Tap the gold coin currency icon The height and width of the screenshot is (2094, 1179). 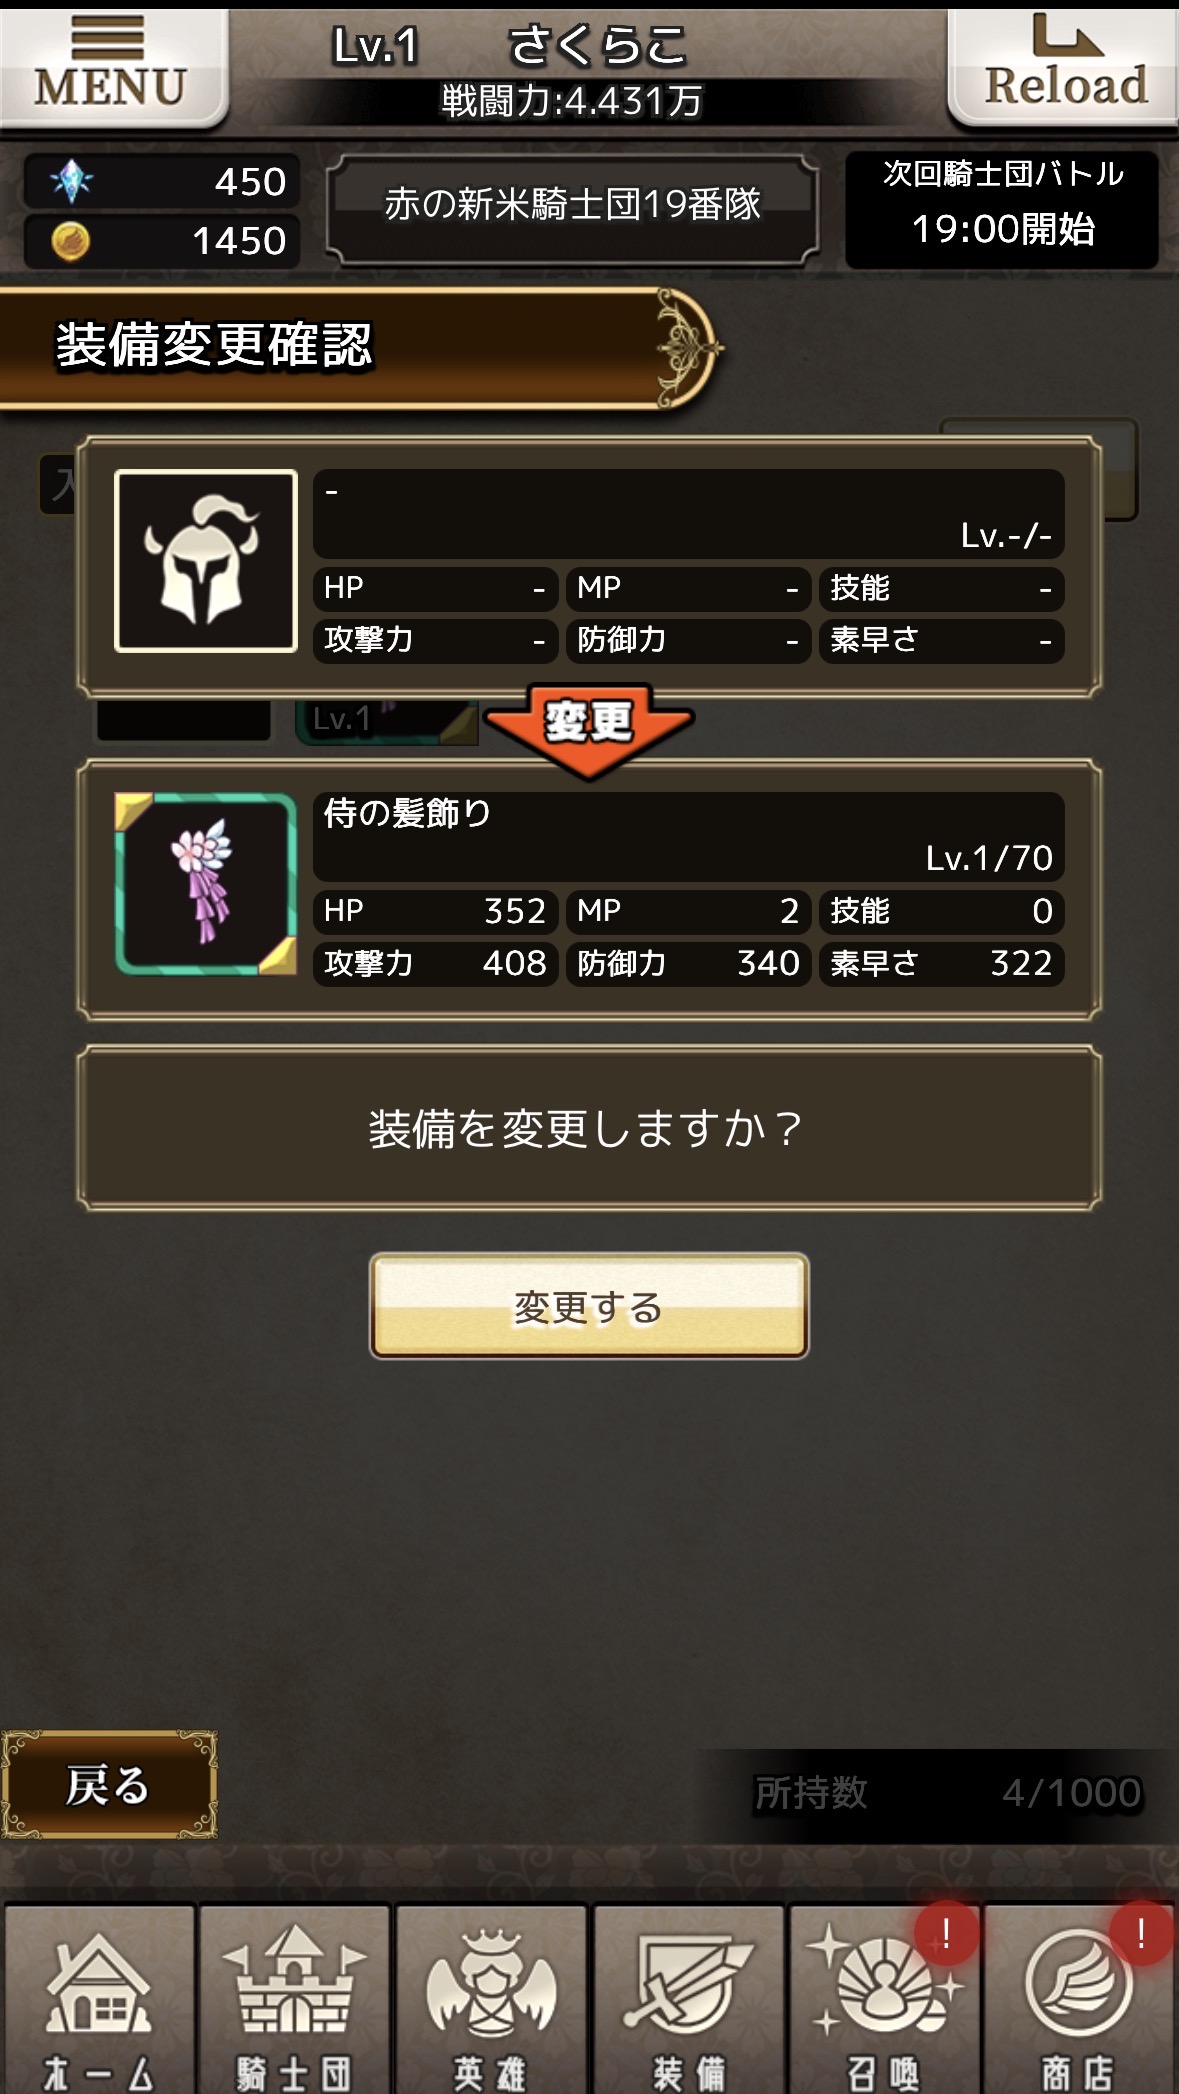[71, 241]
